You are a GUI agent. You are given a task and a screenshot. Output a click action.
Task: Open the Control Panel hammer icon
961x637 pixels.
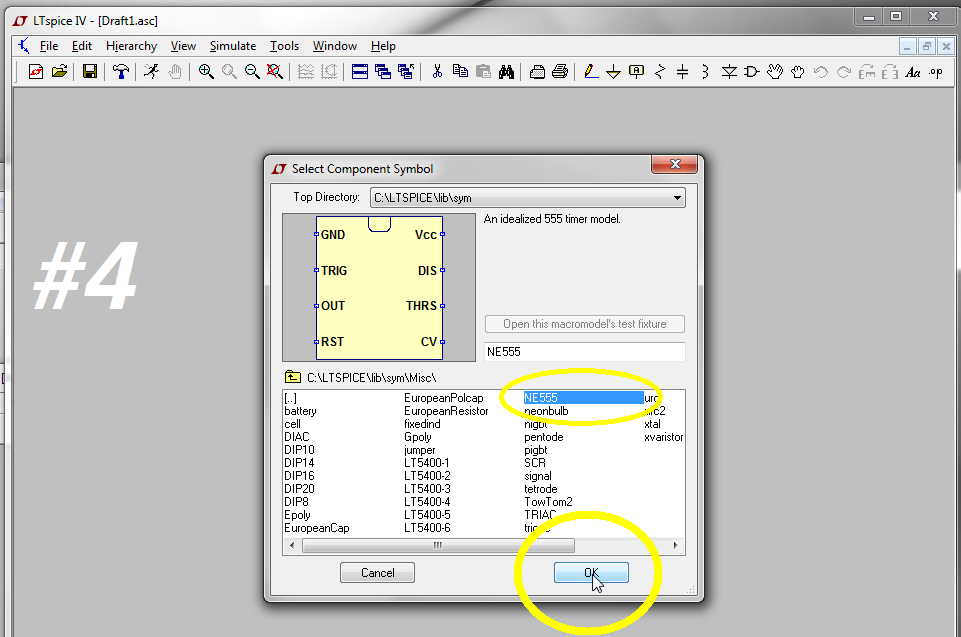coord(121,72)
